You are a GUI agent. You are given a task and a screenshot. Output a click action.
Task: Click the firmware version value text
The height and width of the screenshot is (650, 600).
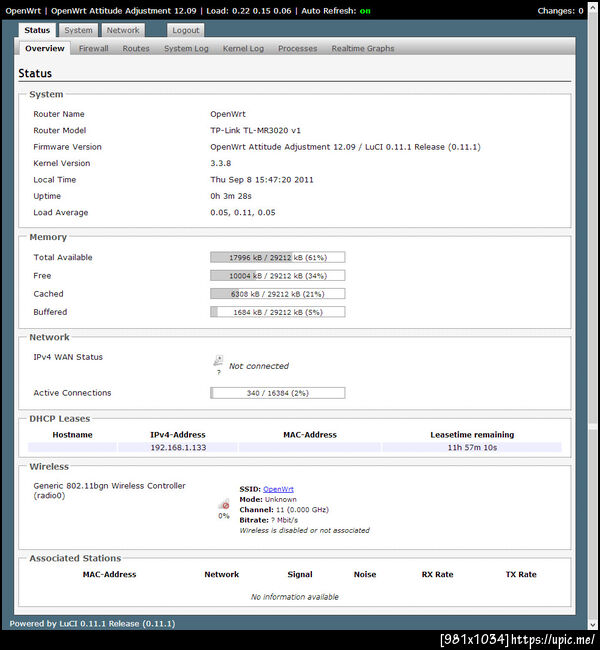[345, 147]
